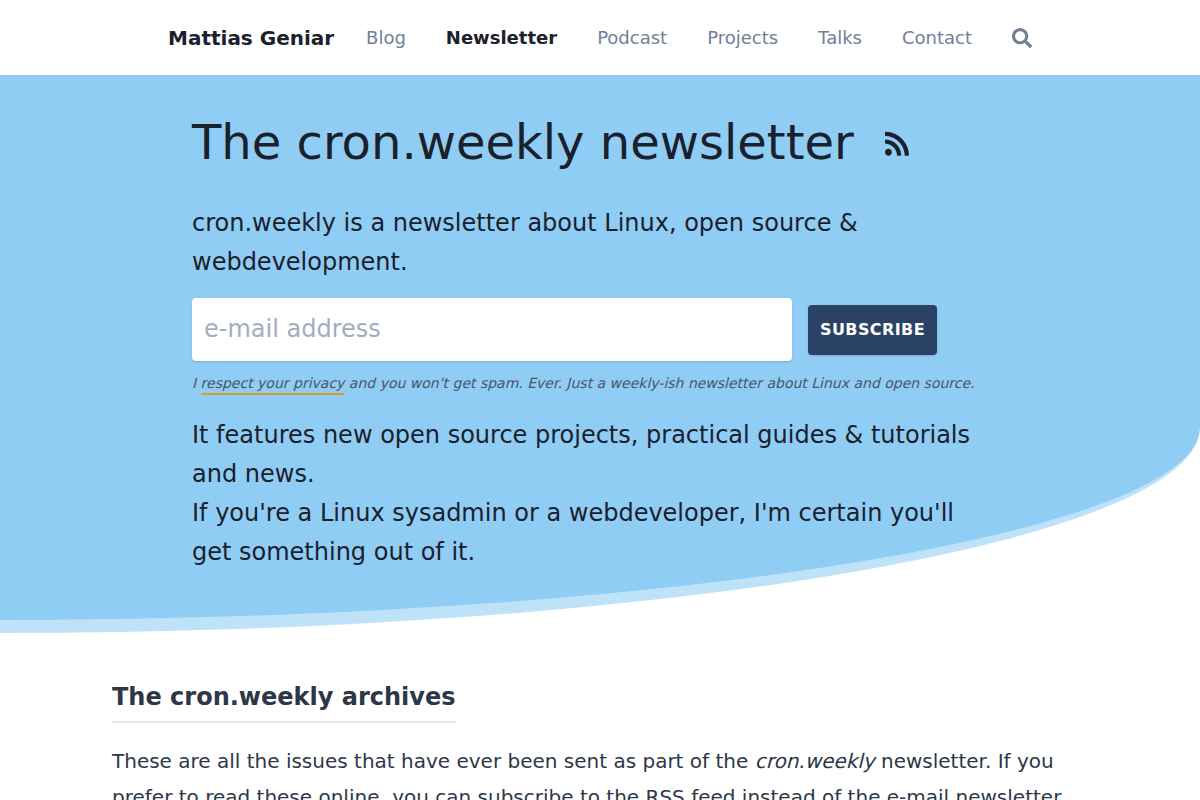Select the Newsletter navigation item
The height and width of the screenshot is (800, 1200).
(501, 37)
